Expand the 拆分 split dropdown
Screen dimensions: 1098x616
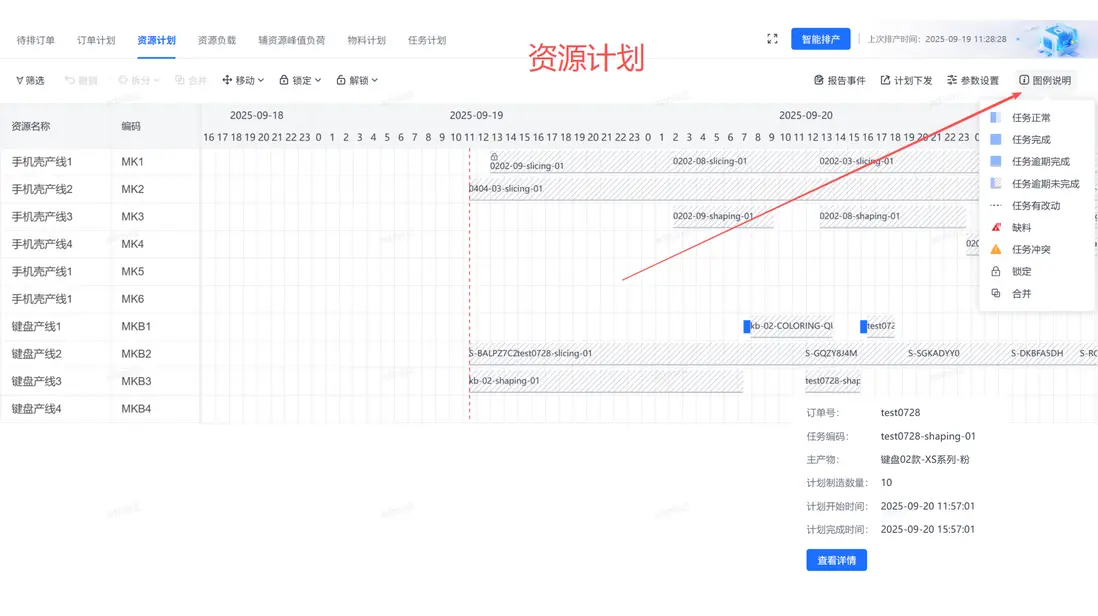(139, 80)
